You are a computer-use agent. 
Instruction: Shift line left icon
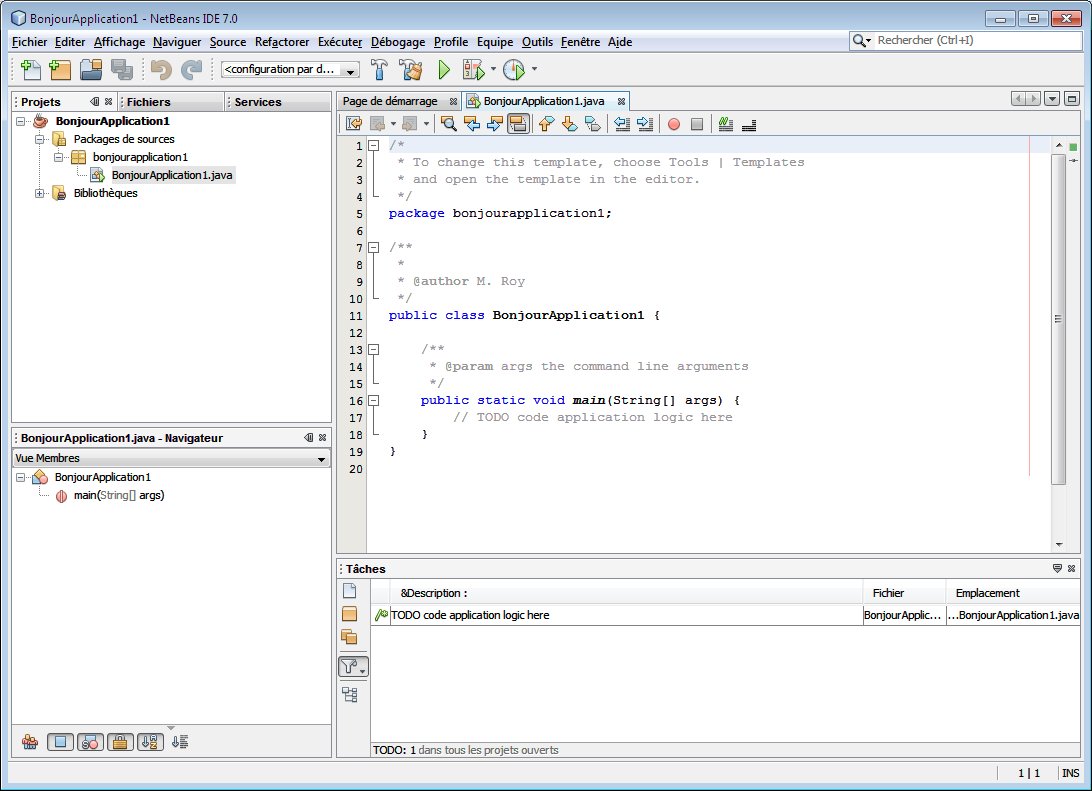(622, 124)
